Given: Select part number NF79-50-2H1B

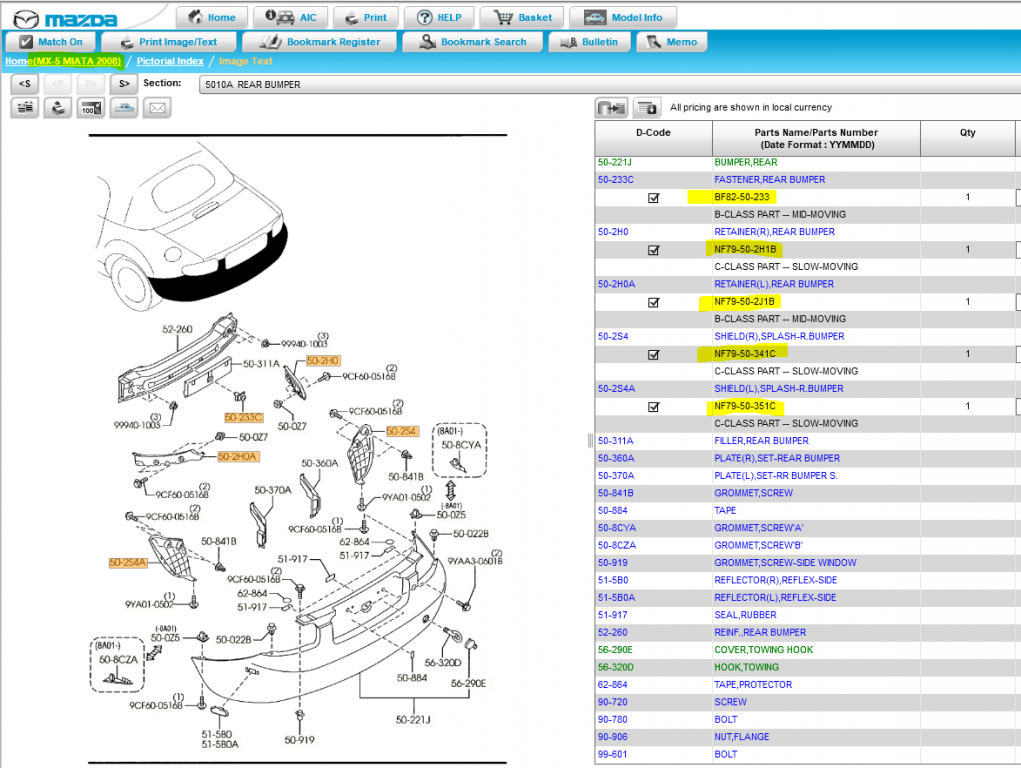Looking at the screenshot, I should pos(745,249).
